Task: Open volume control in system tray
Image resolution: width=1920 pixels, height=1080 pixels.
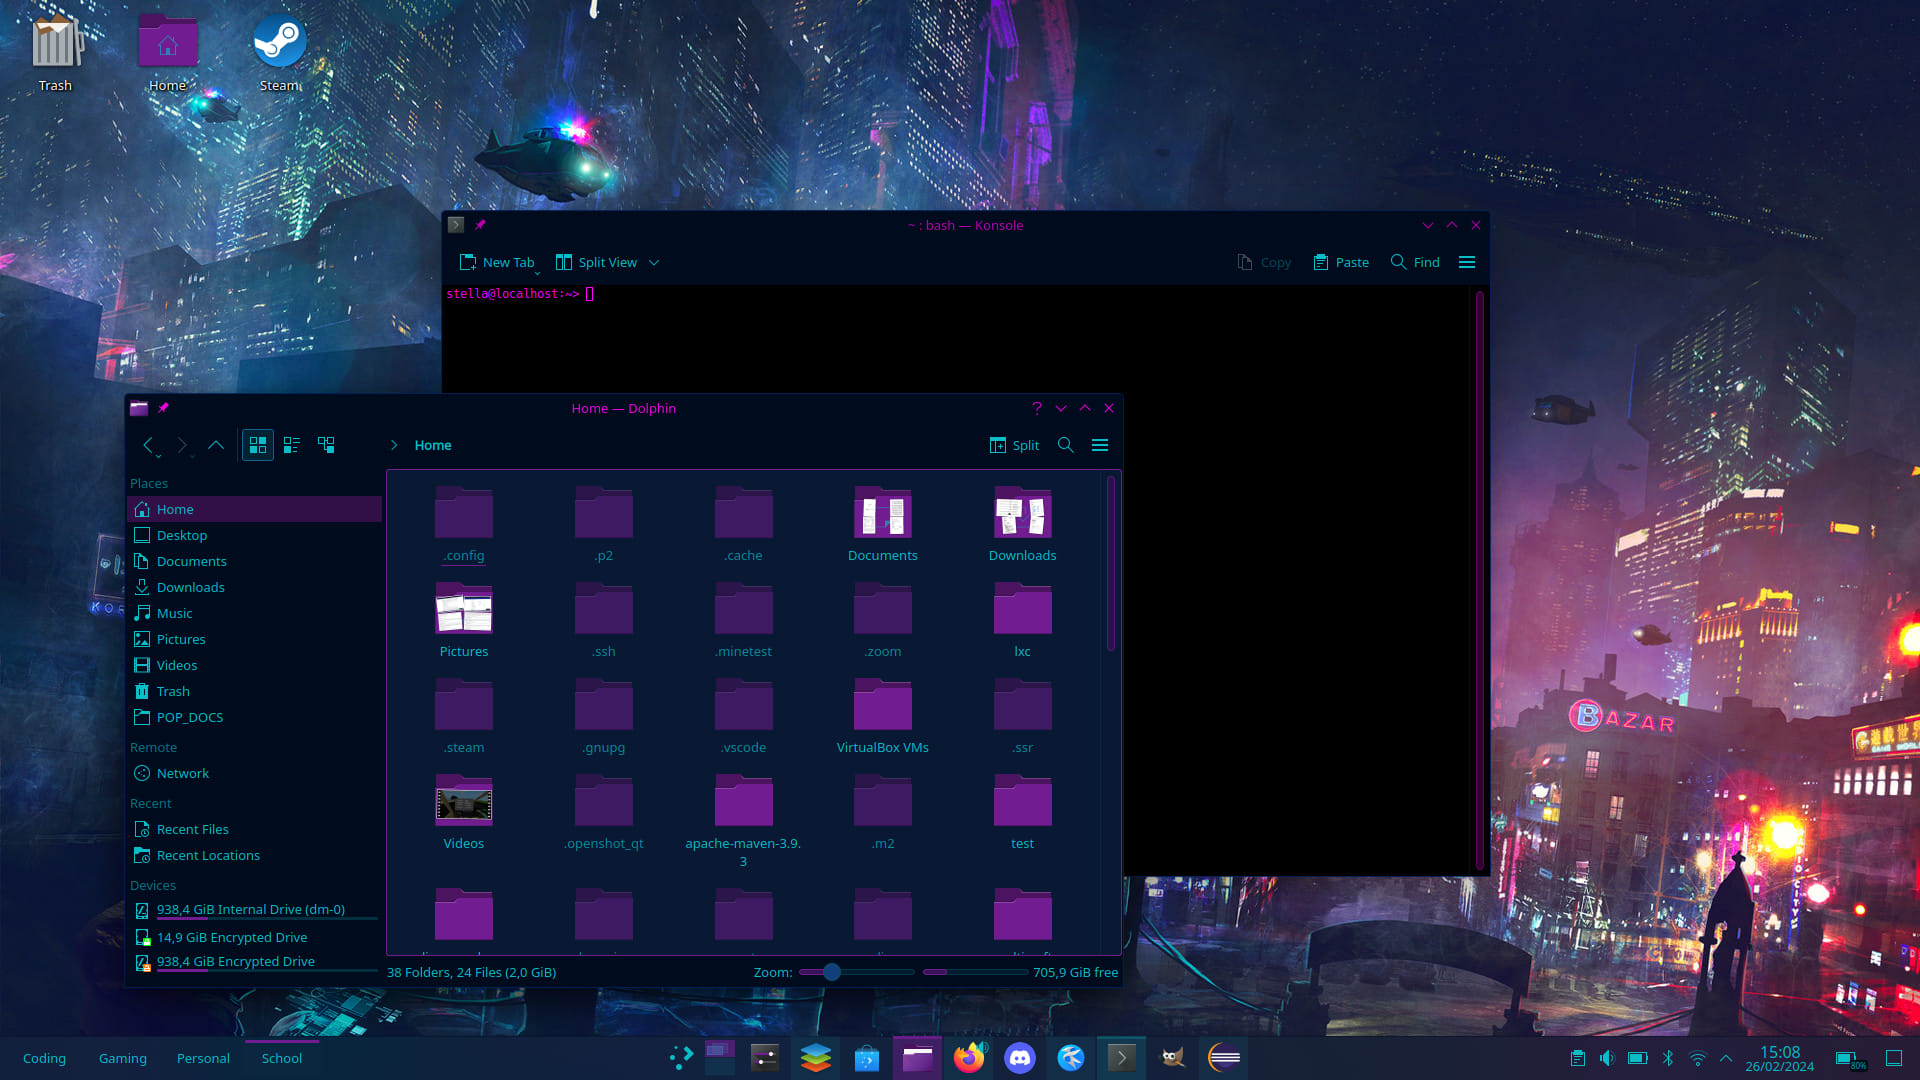Action: [x=1607, y=1058]
